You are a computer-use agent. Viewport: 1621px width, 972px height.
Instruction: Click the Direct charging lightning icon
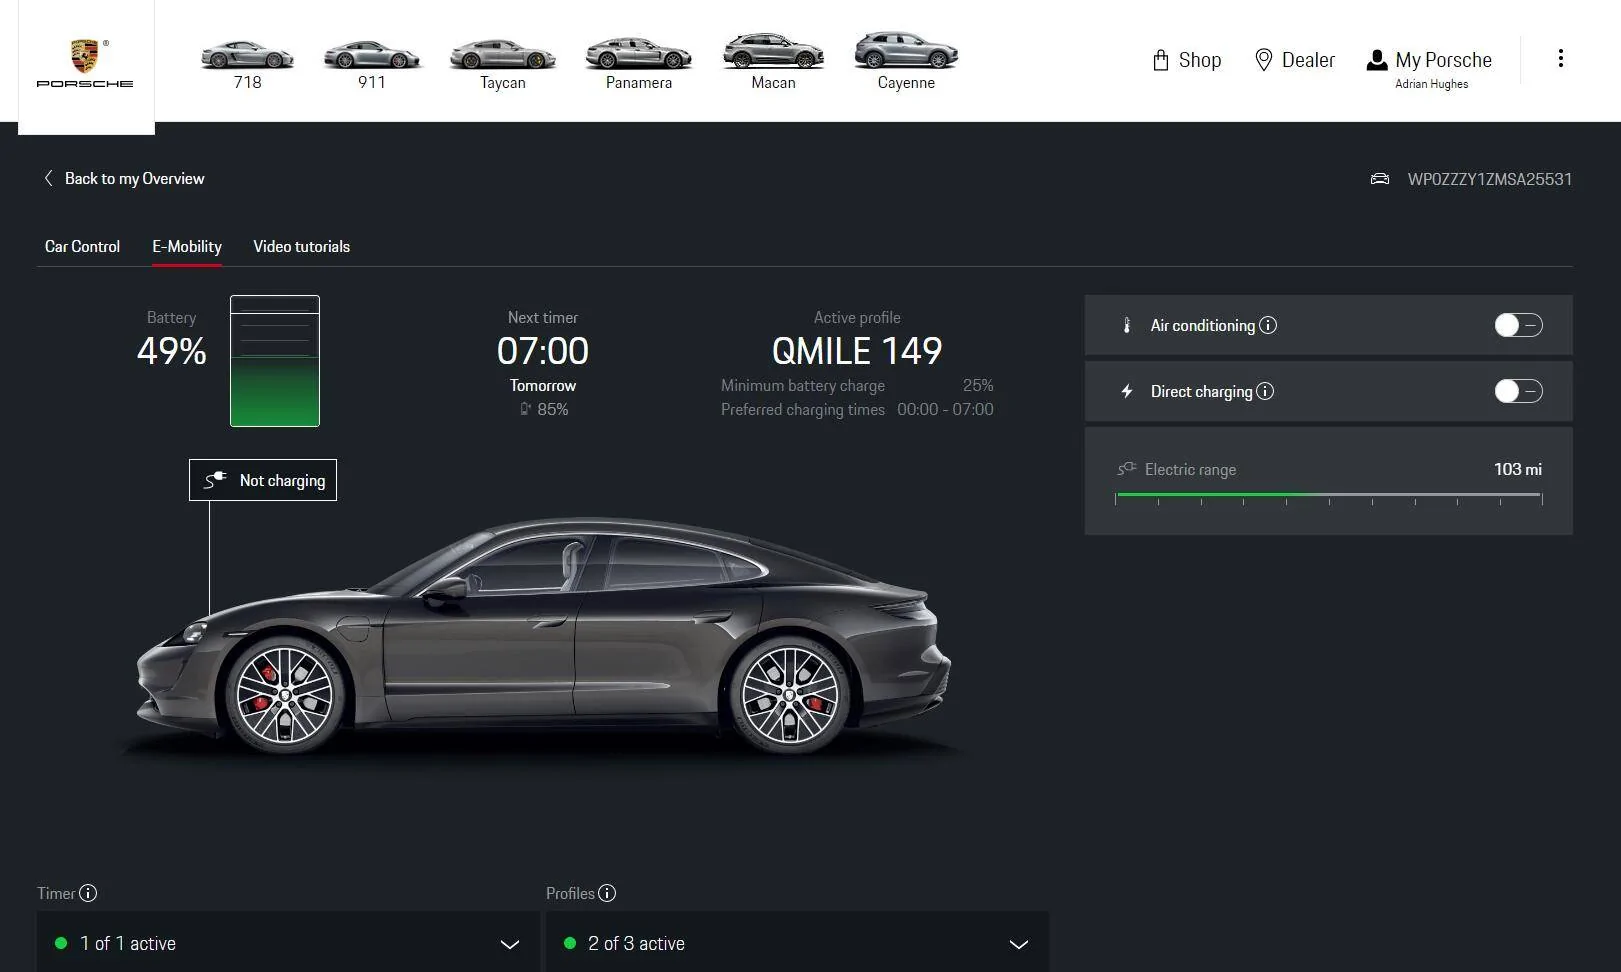coord(1127,391)
